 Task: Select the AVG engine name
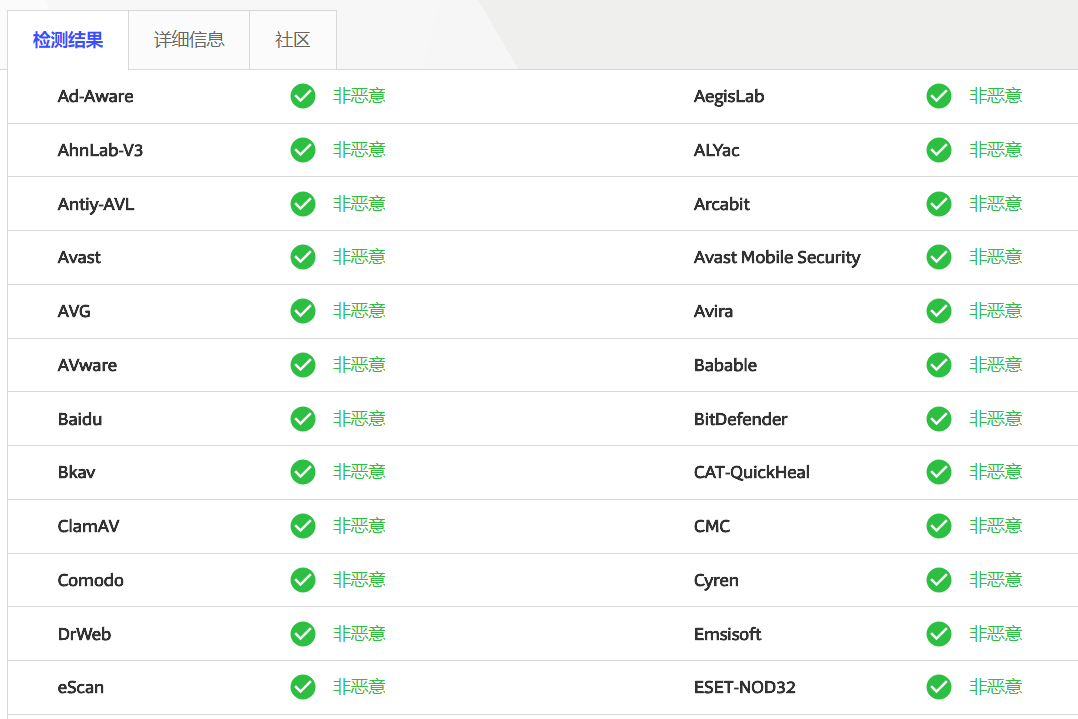pos(74,311)
